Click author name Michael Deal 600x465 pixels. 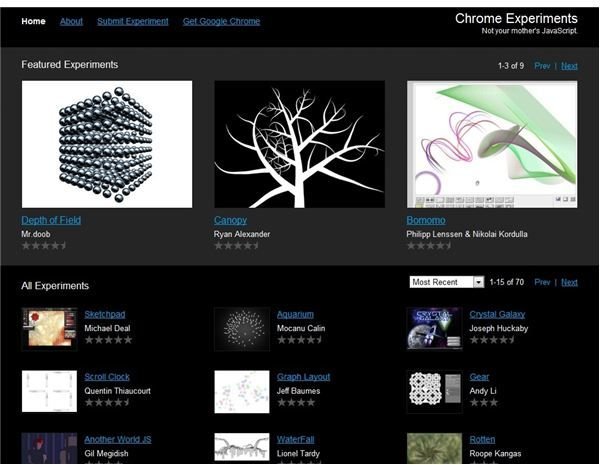107,328
